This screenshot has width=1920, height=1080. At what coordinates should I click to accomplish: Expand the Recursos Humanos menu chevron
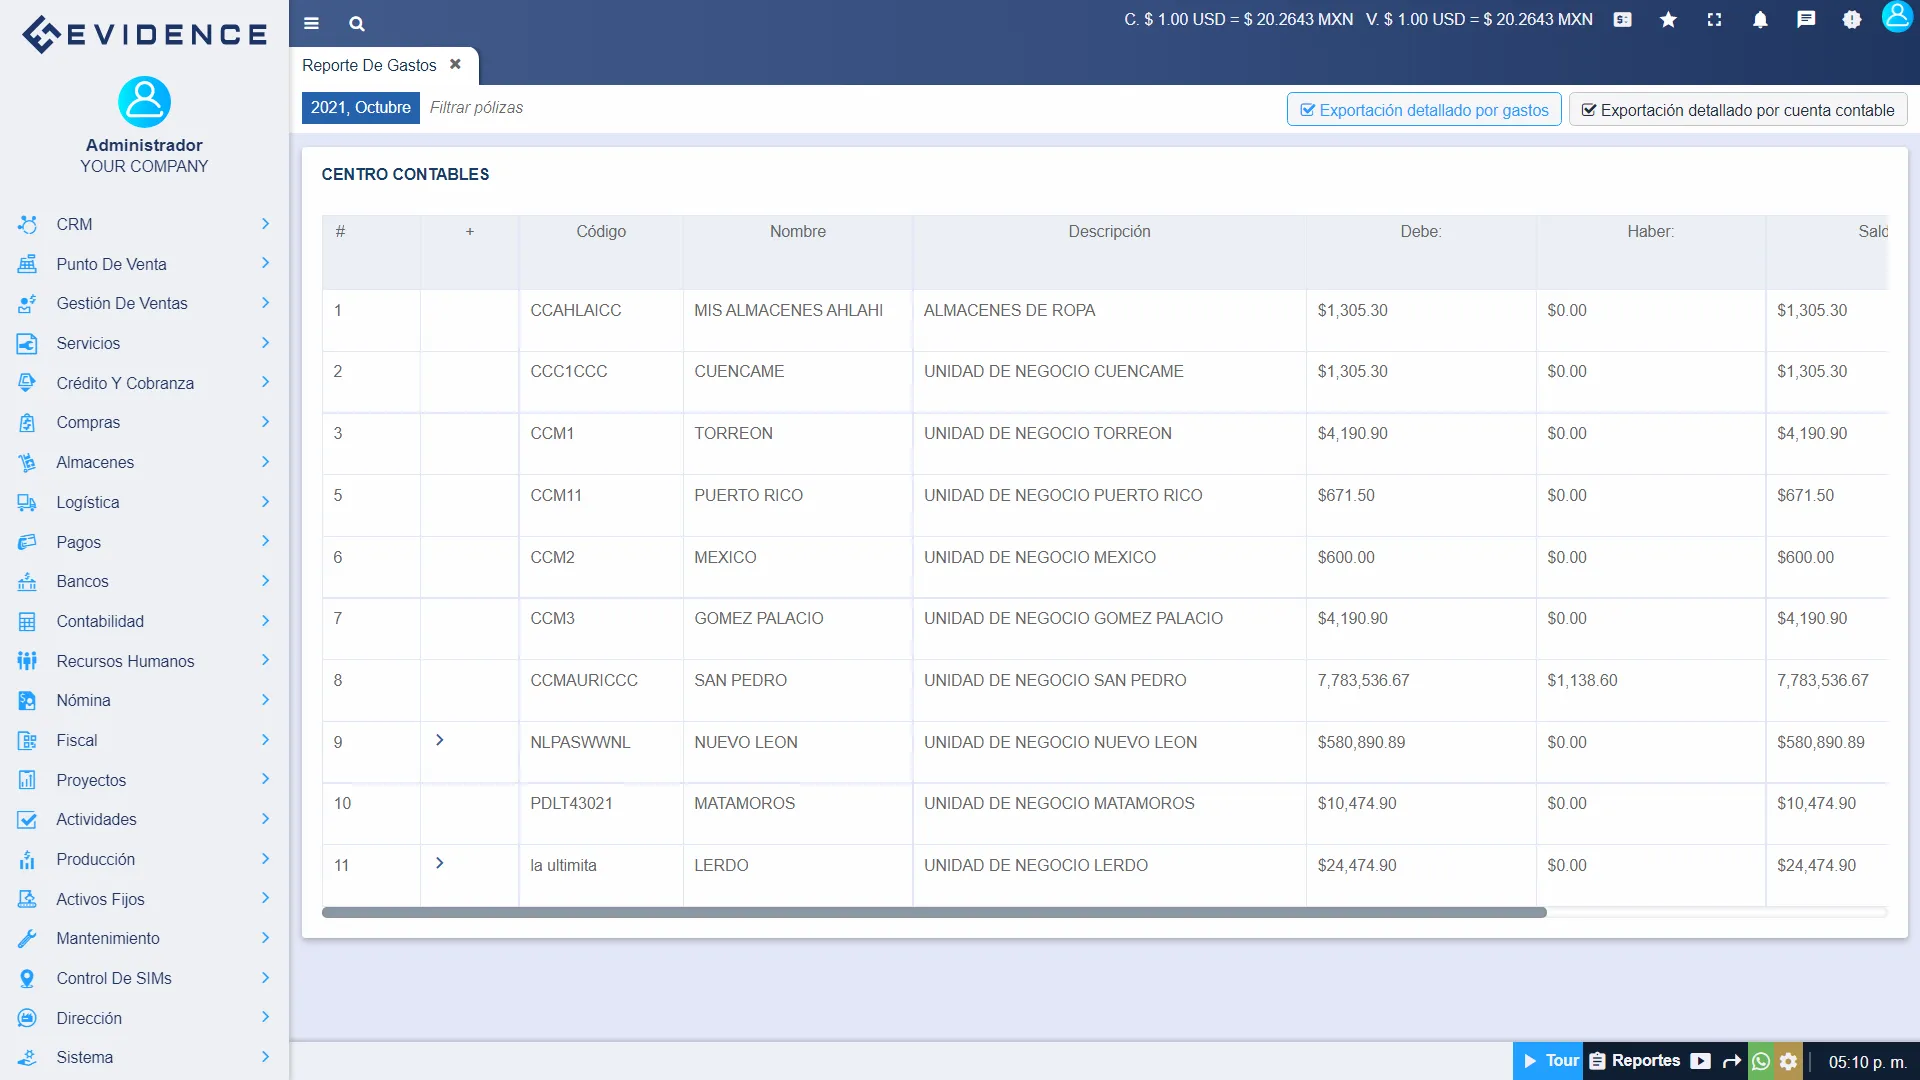265,660
